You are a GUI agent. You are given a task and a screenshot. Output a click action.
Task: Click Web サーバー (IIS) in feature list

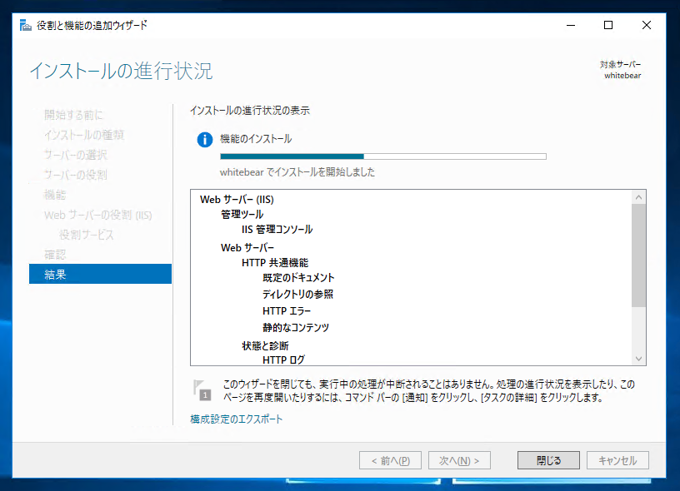pyautogui.click(x=237, y=200)
